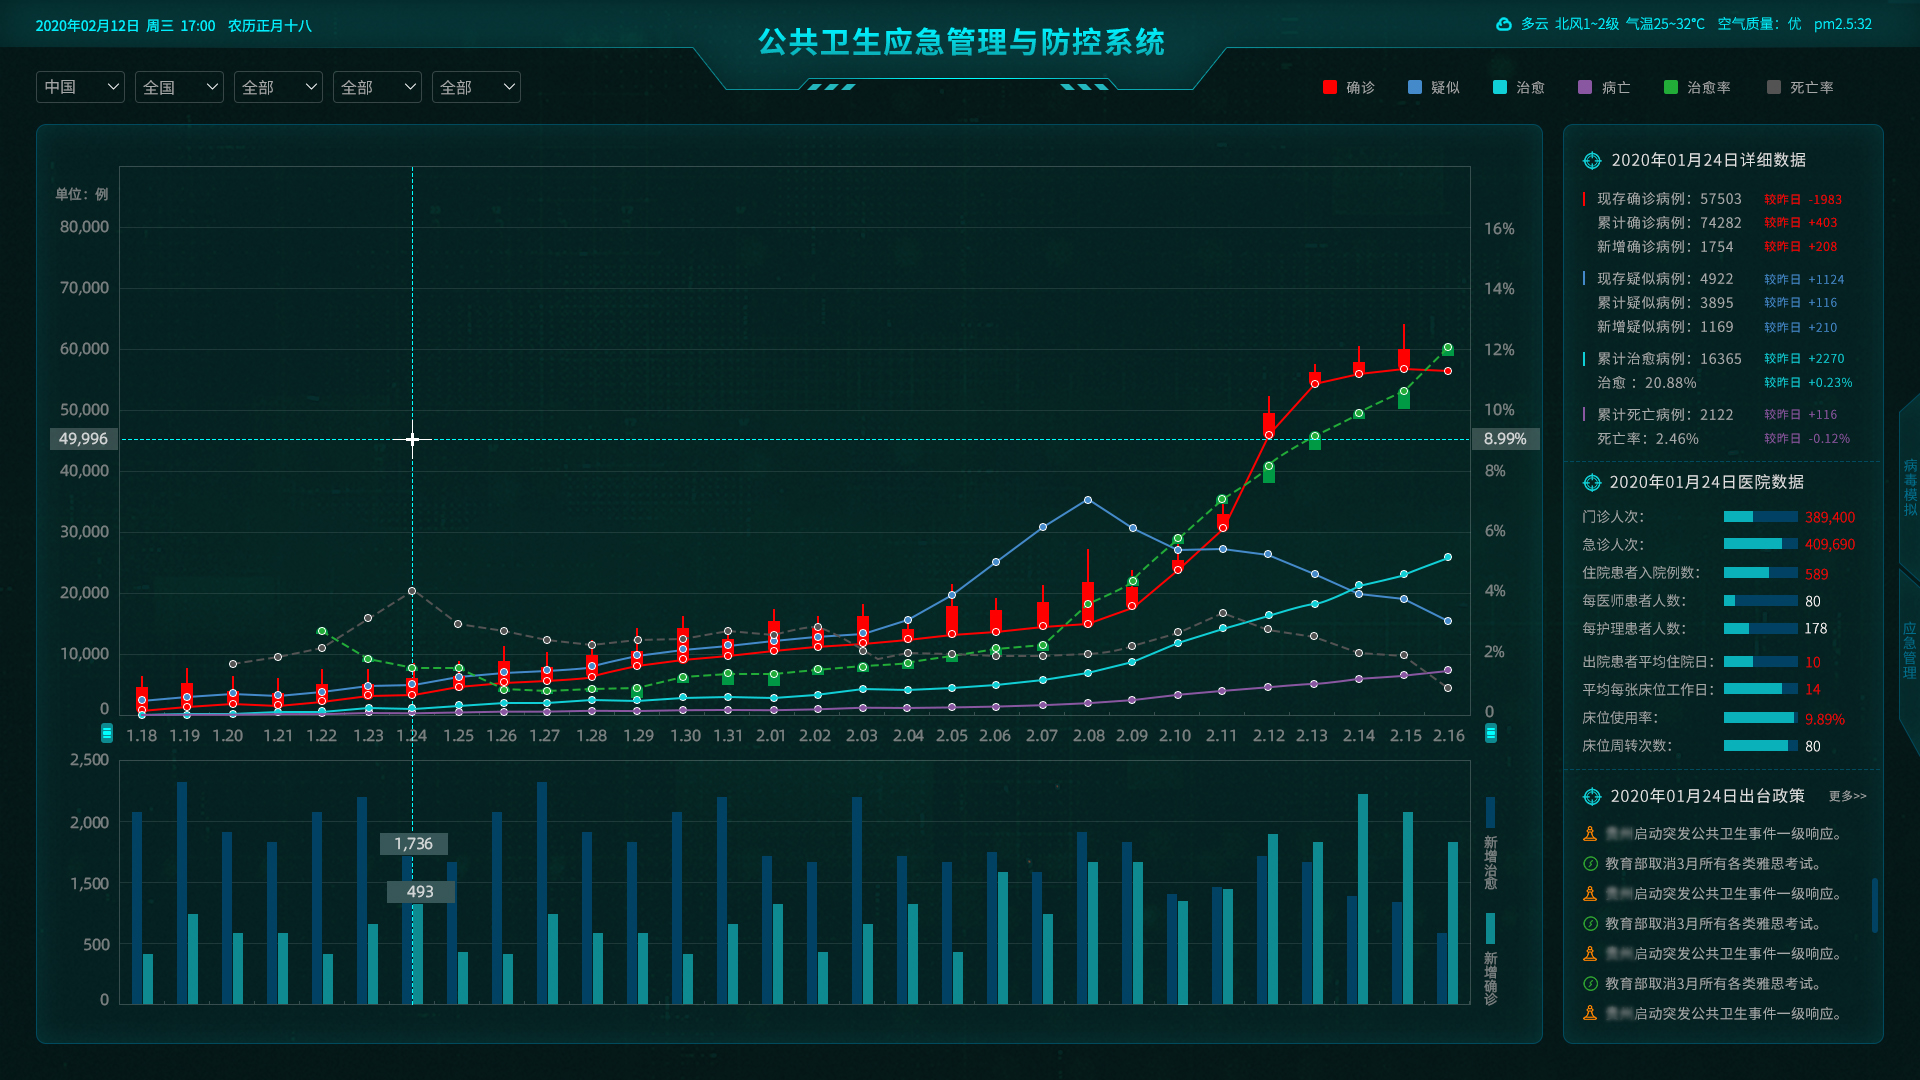Toggle the 新增治愈 bar legend

point(1490,843)
